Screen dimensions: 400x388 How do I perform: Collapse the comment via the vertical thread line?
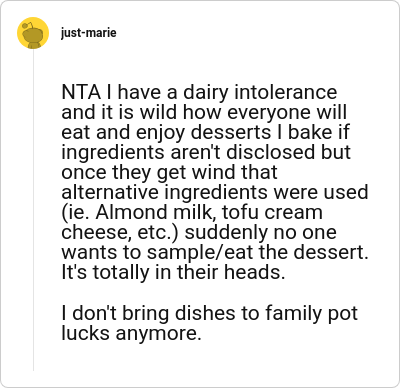click(x=33, y=210)
